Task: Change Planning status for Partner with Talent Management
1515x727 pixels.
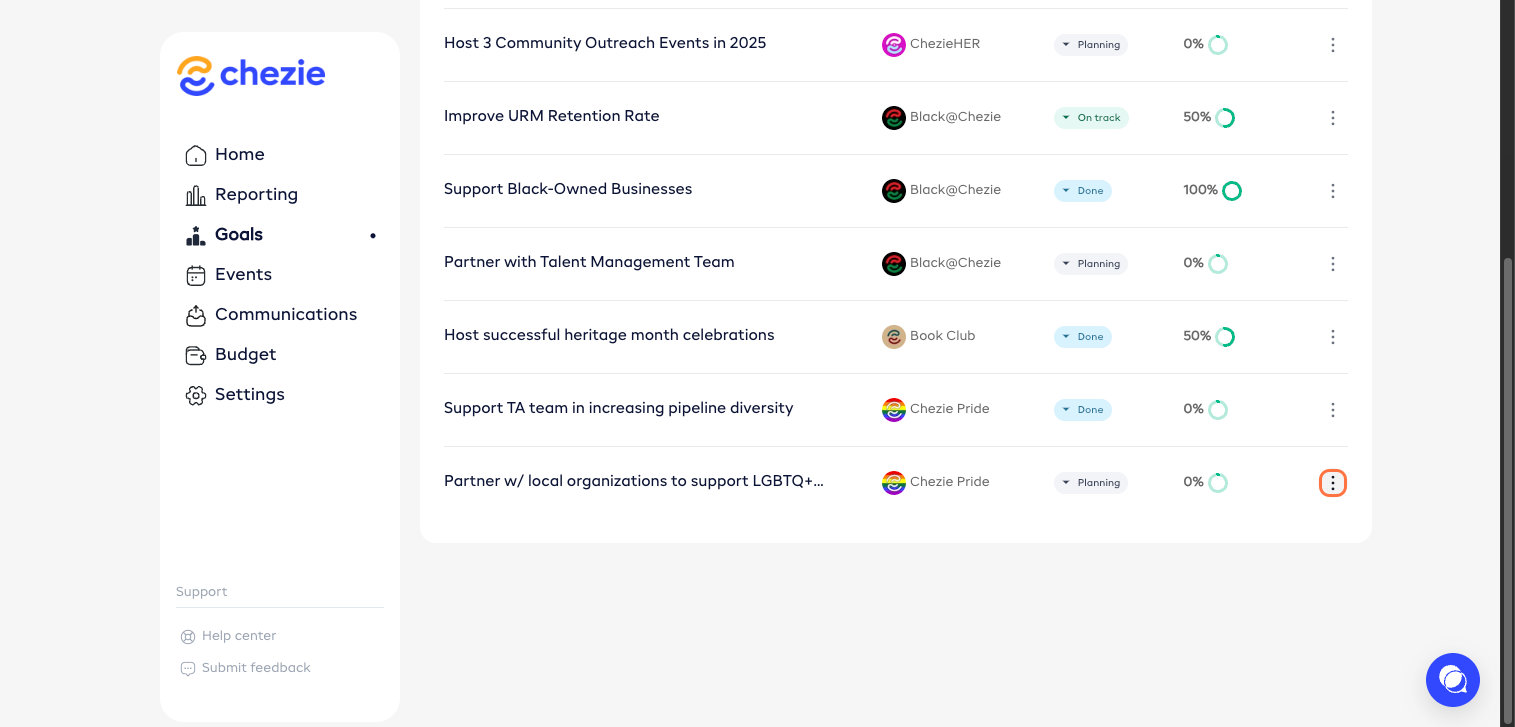Action: pos(1090,264)
